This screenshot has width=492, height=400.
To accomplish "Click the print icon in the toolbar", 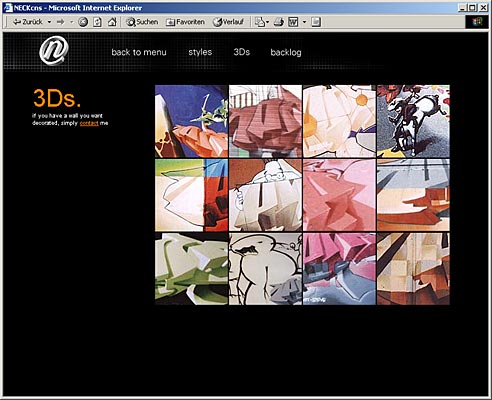I will (279, 22).
